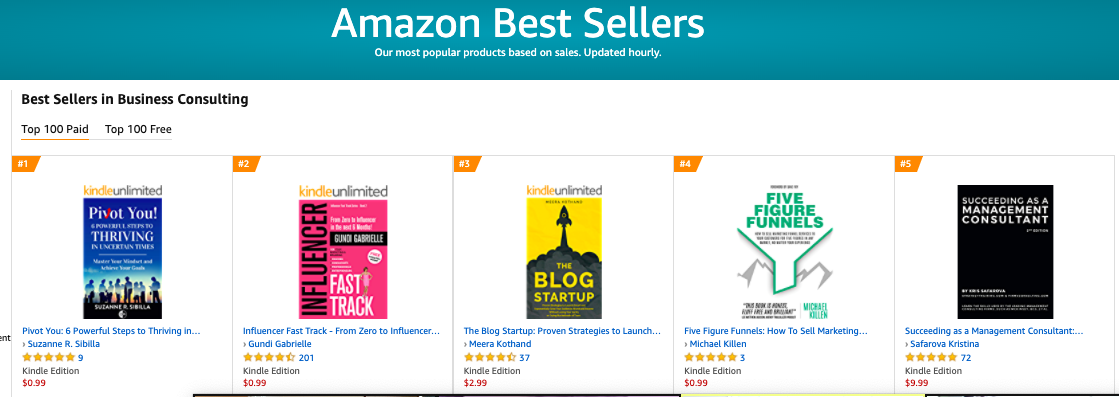Open Five Figure Funnels title link

coord(776,331)
